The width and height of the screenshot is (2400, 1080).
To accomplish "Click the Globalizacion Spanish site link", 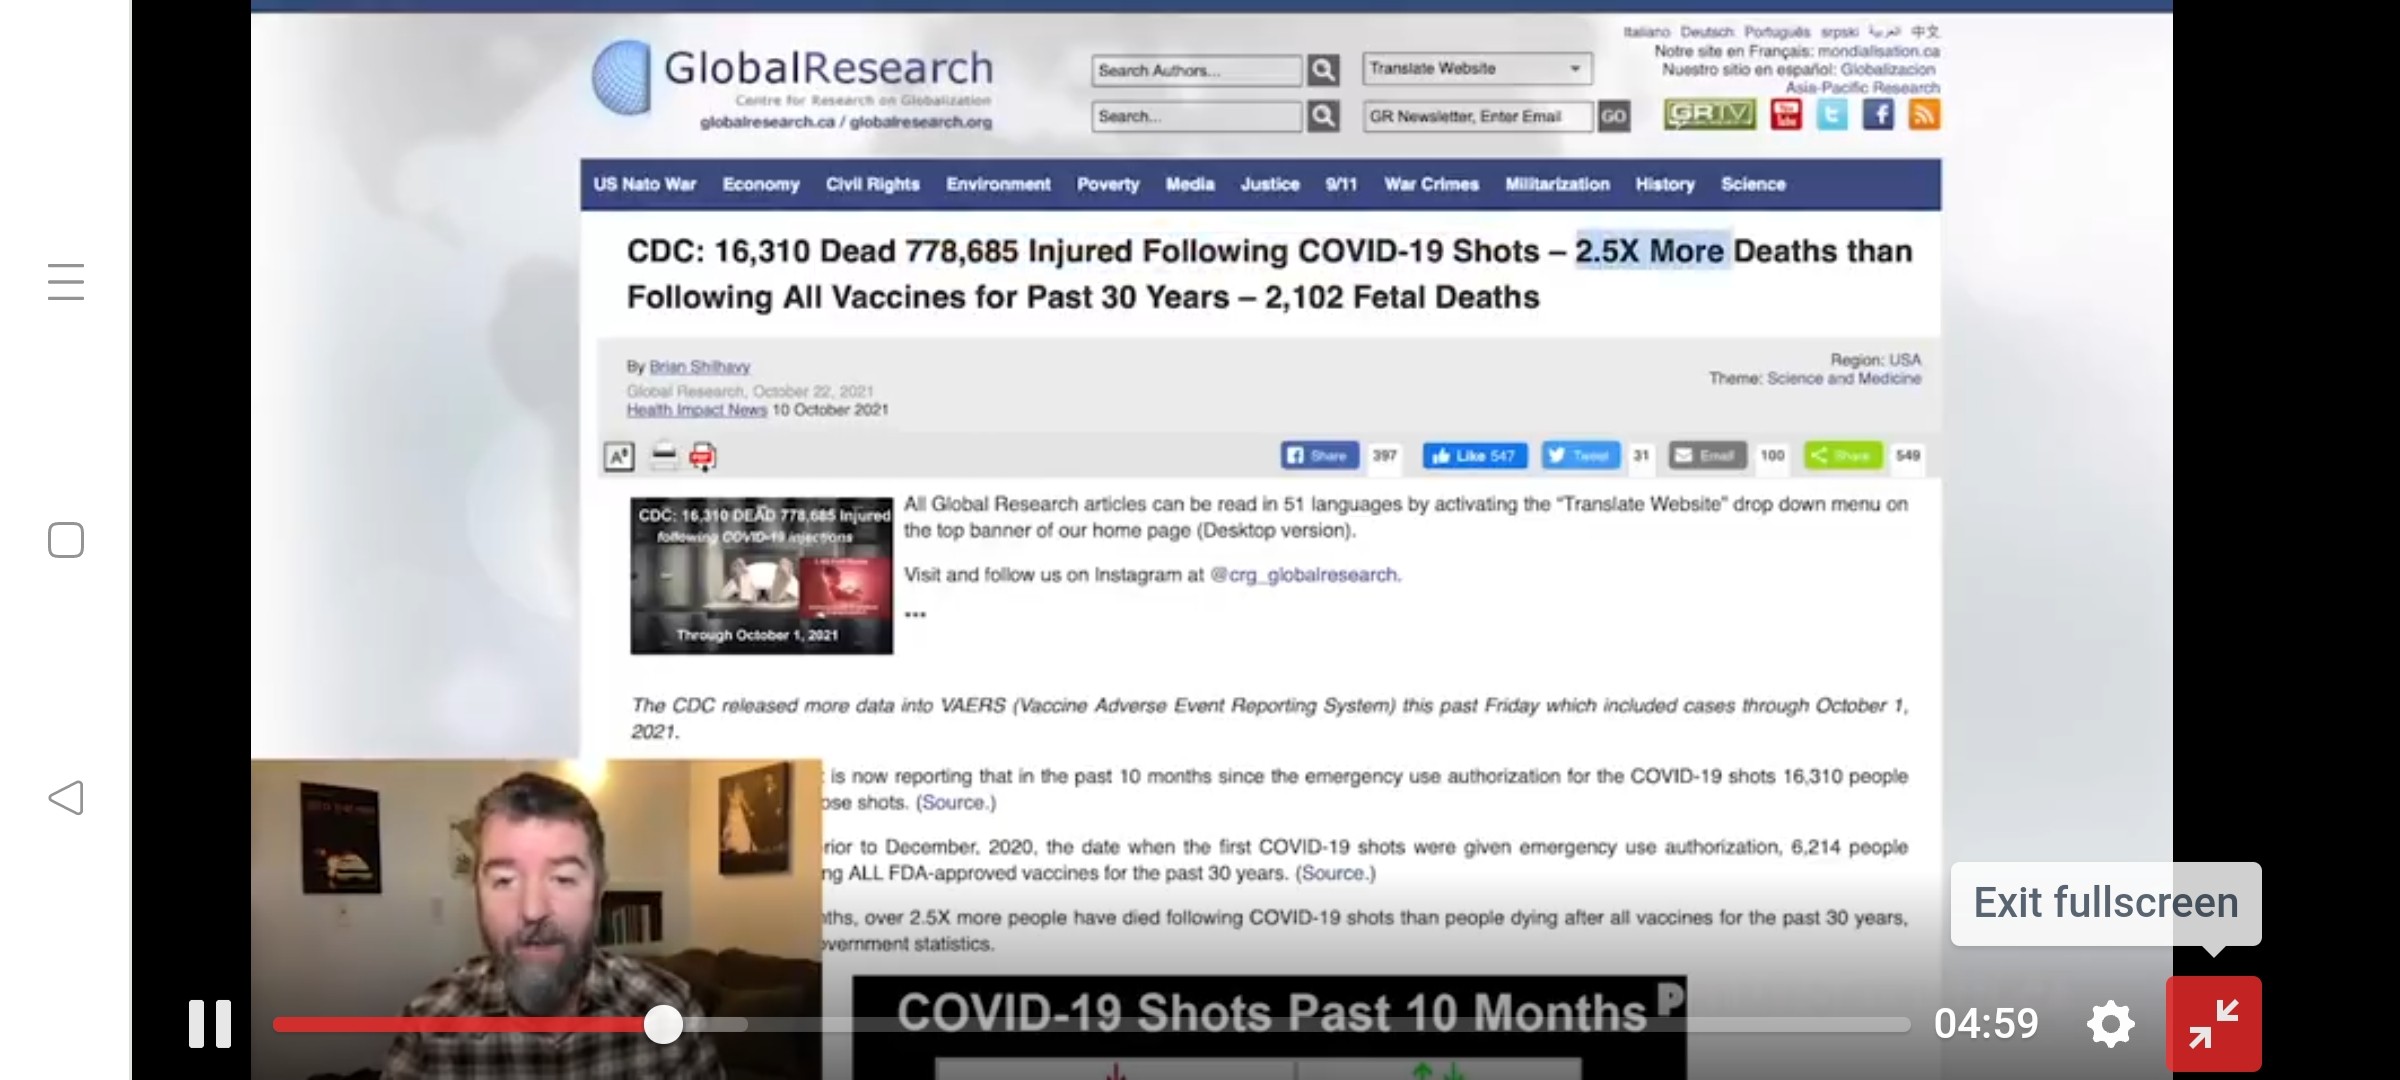I will click(1888, 70).
